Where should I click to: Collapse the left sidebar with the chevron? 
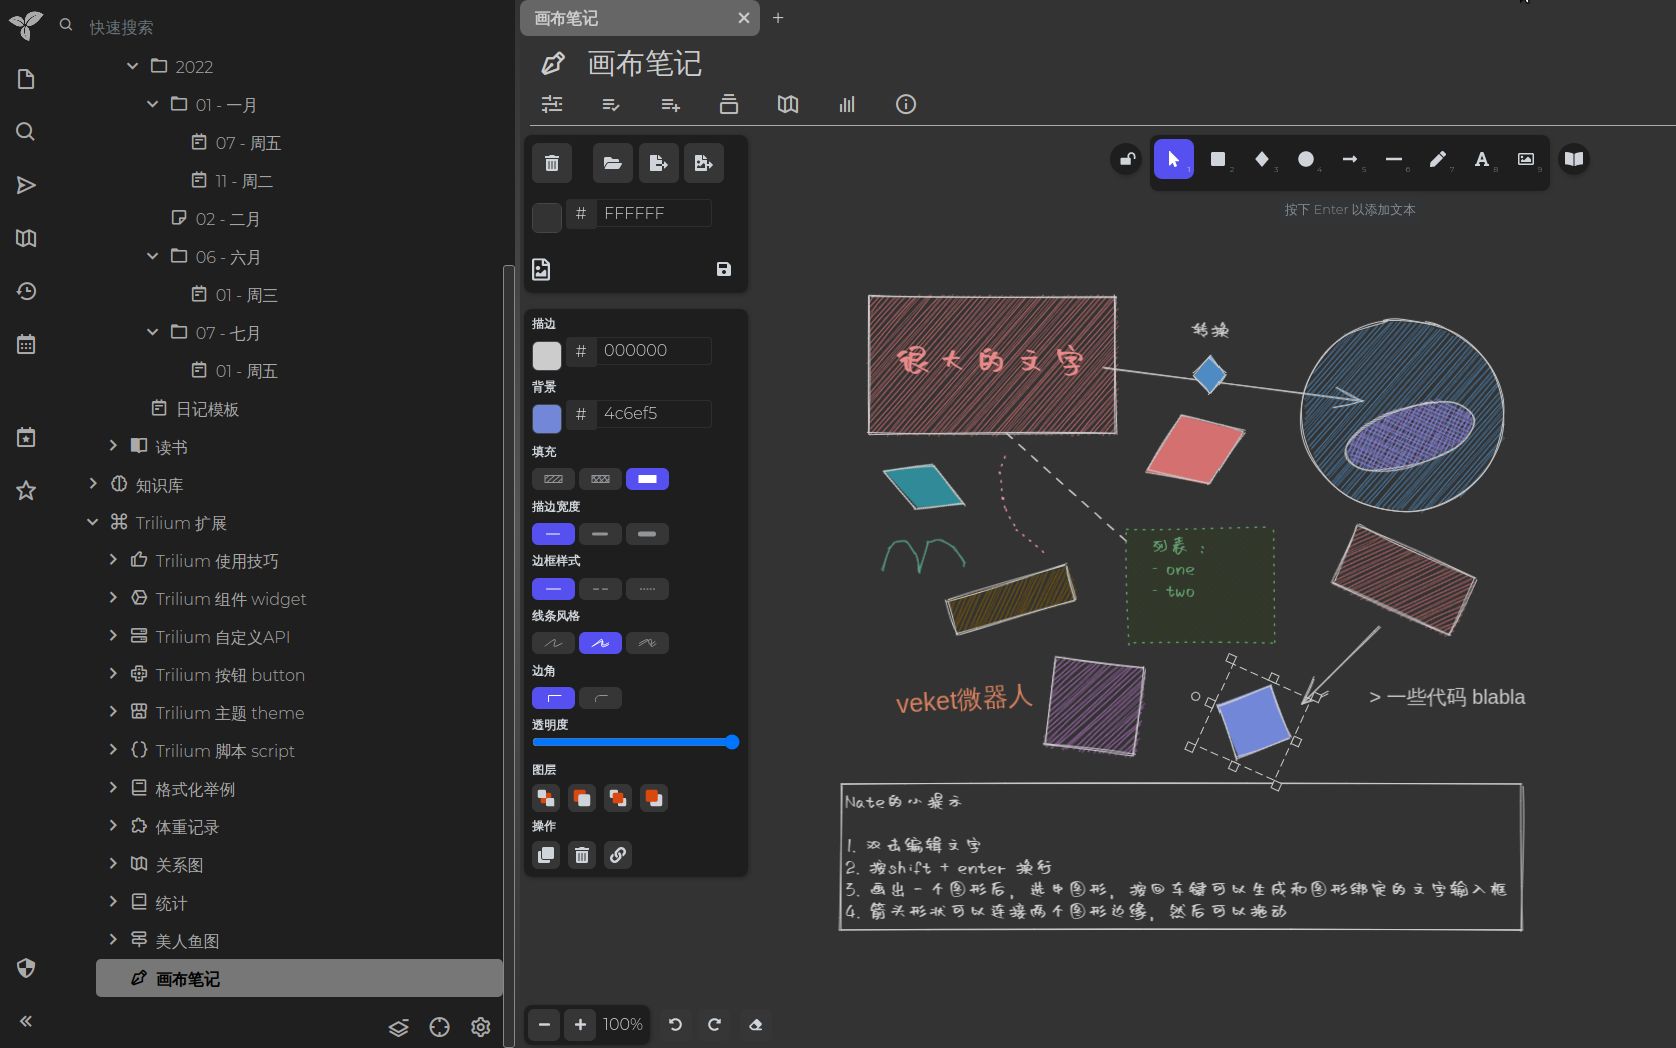click(x=27, y=1021)
